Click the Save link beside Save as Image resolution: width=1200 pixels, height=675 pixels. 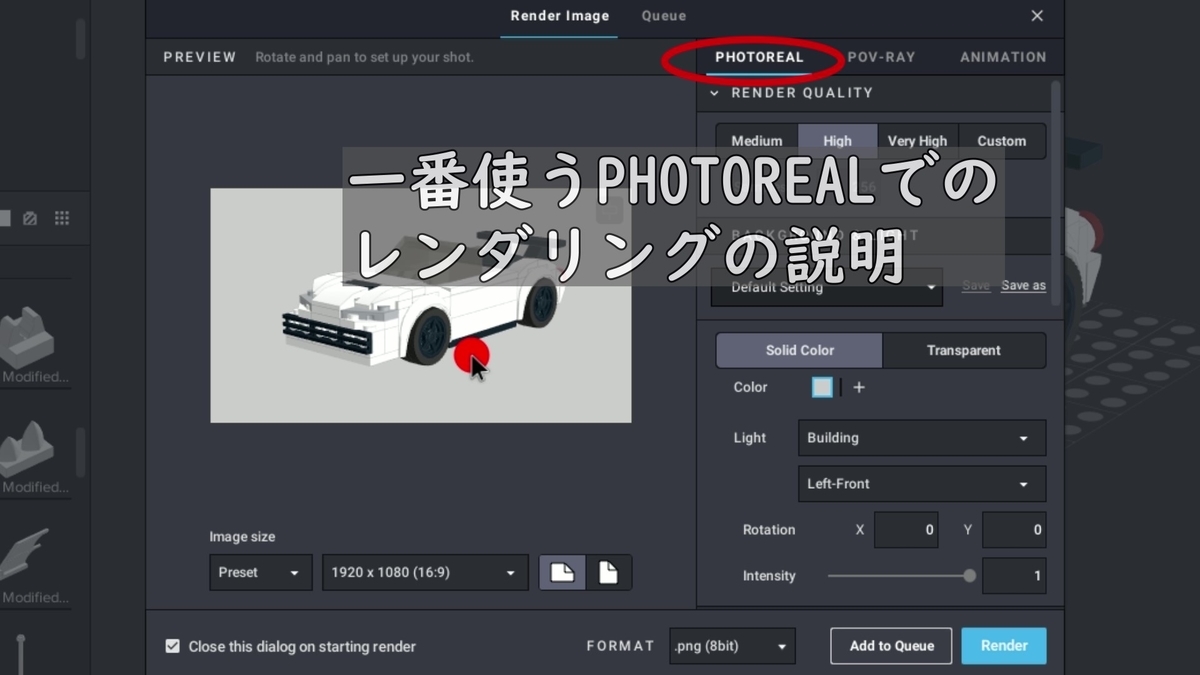pyautogui.click(x=976, y=286)
